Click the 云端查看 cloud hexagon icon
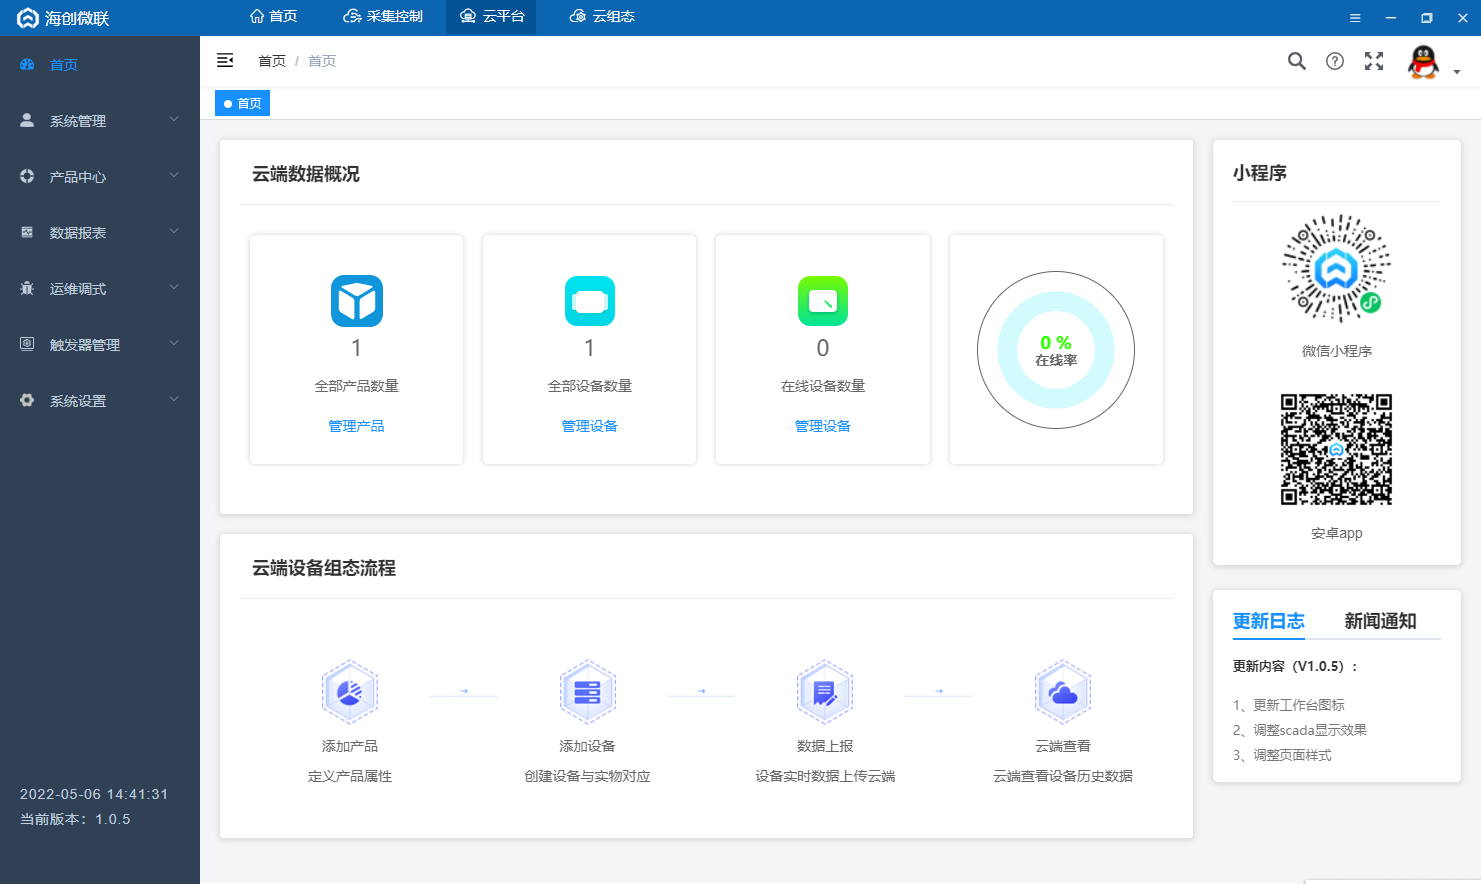The width and height of the screenshot is (1481, 884). coord(1063,692)
